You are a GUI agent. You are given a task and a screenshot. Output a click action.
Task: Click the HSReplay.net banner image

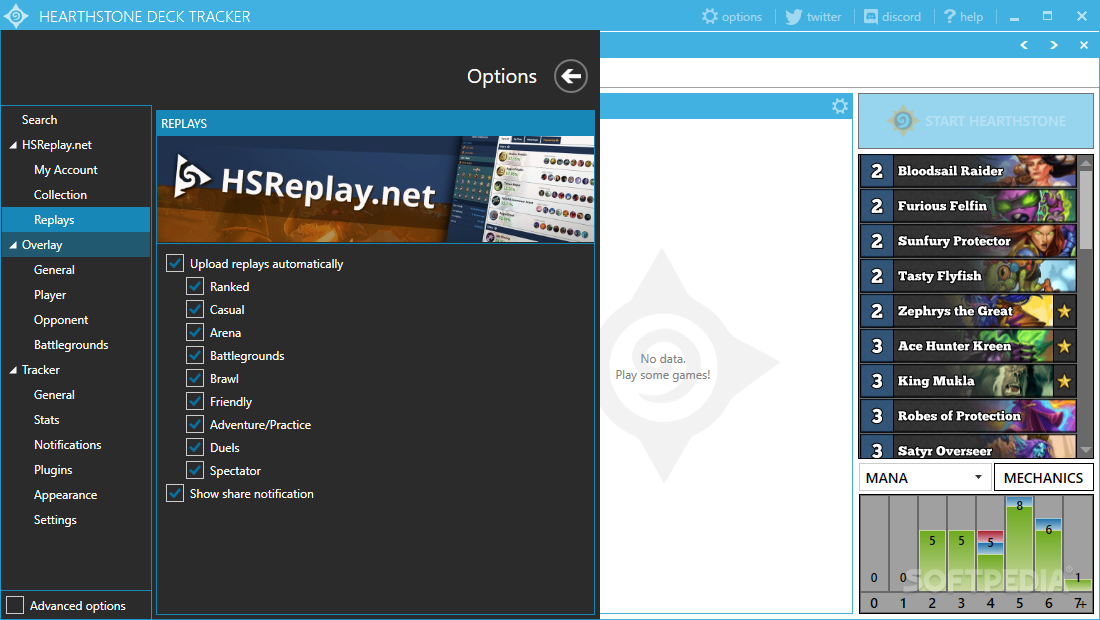click(x=375, y=189)
